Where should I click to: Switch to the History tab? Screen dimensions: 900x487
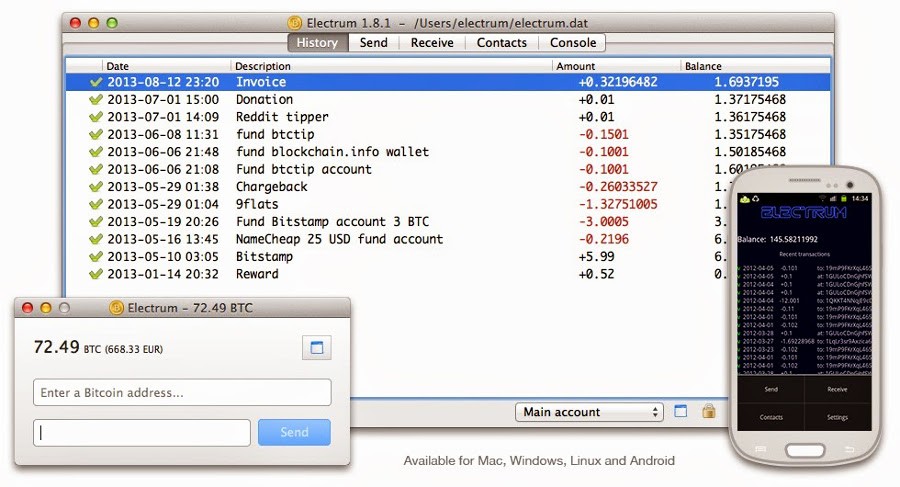317,42
